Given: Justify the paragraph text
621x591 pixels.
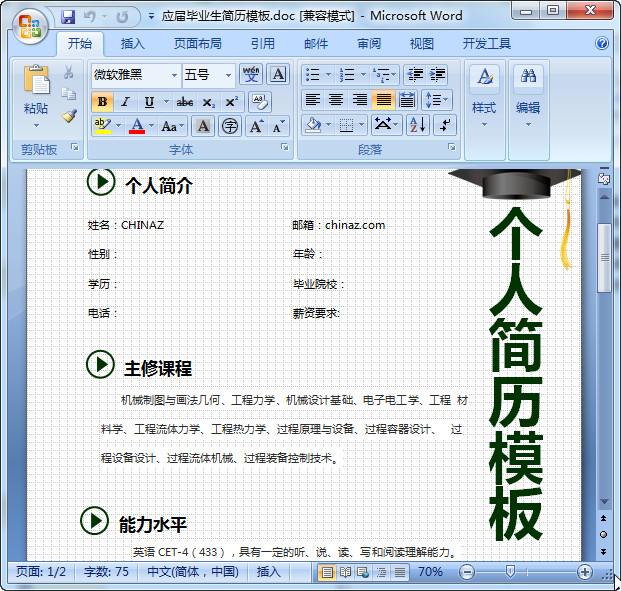Looking at the screenshot, I should tap(383, 100).
